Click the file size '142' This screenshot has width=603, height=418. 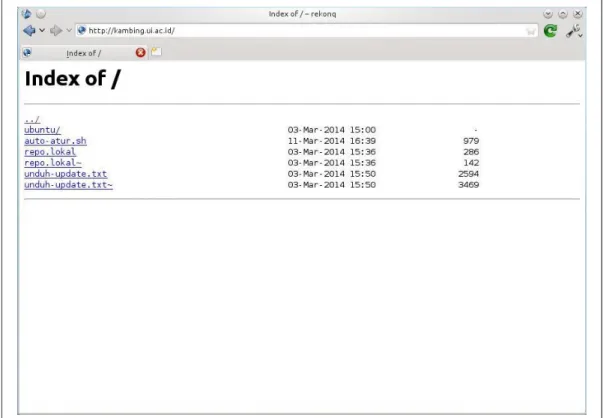pos(471,163)
